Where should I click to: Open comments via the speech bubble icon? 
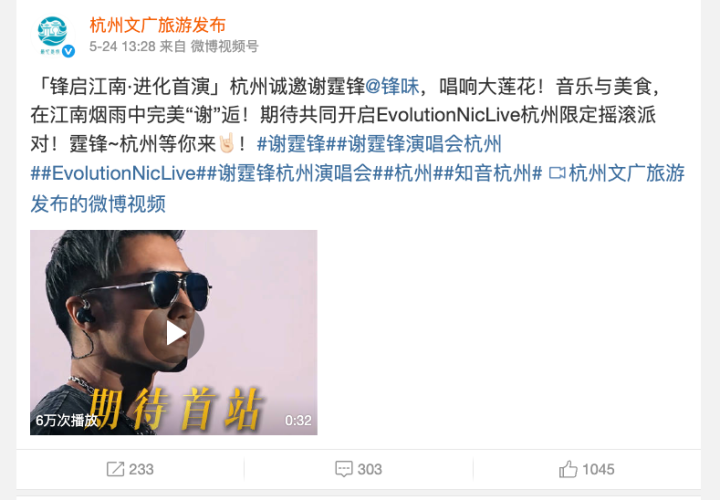click(x=344, y=469)
